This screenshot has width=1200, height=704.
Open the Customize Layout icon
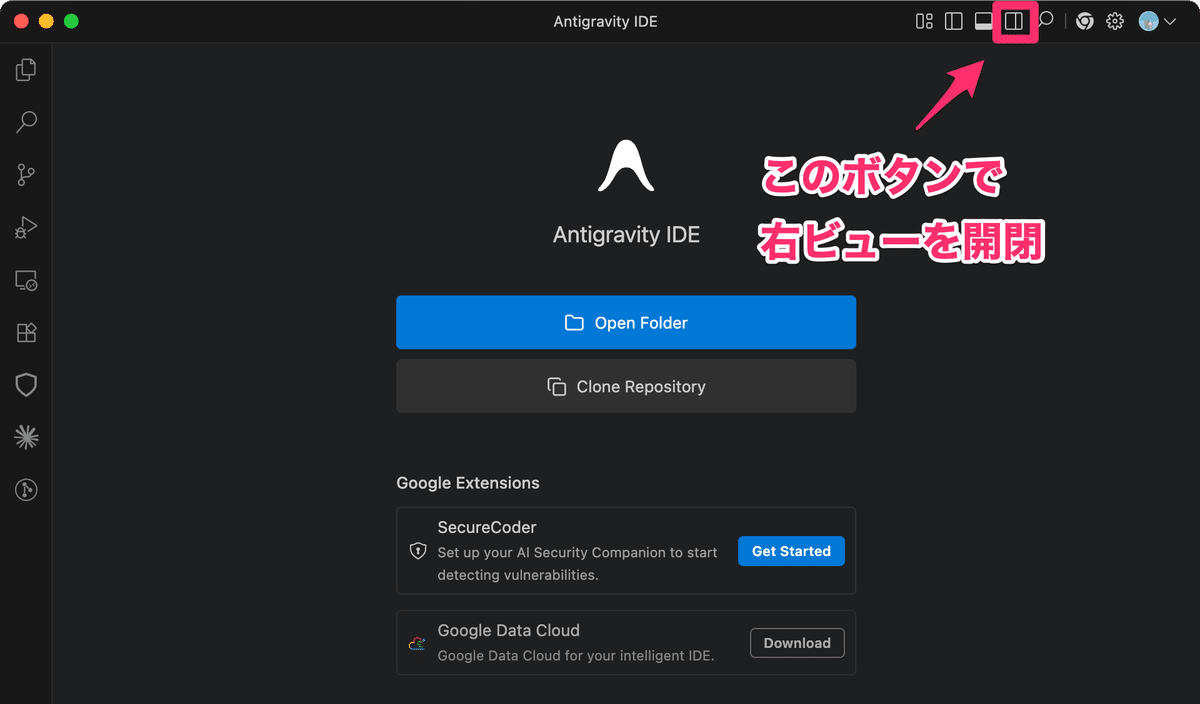[924, 21]
